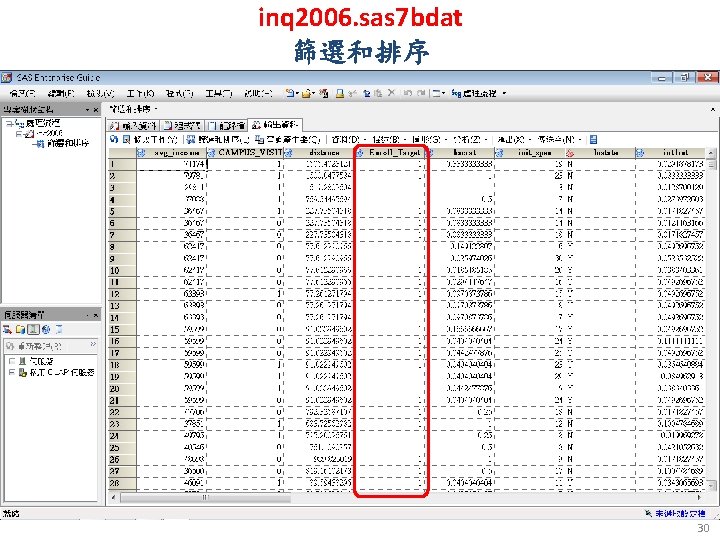Switch to the Input Data tab
This screenshot has height=540, width=720.
(134, 125)
